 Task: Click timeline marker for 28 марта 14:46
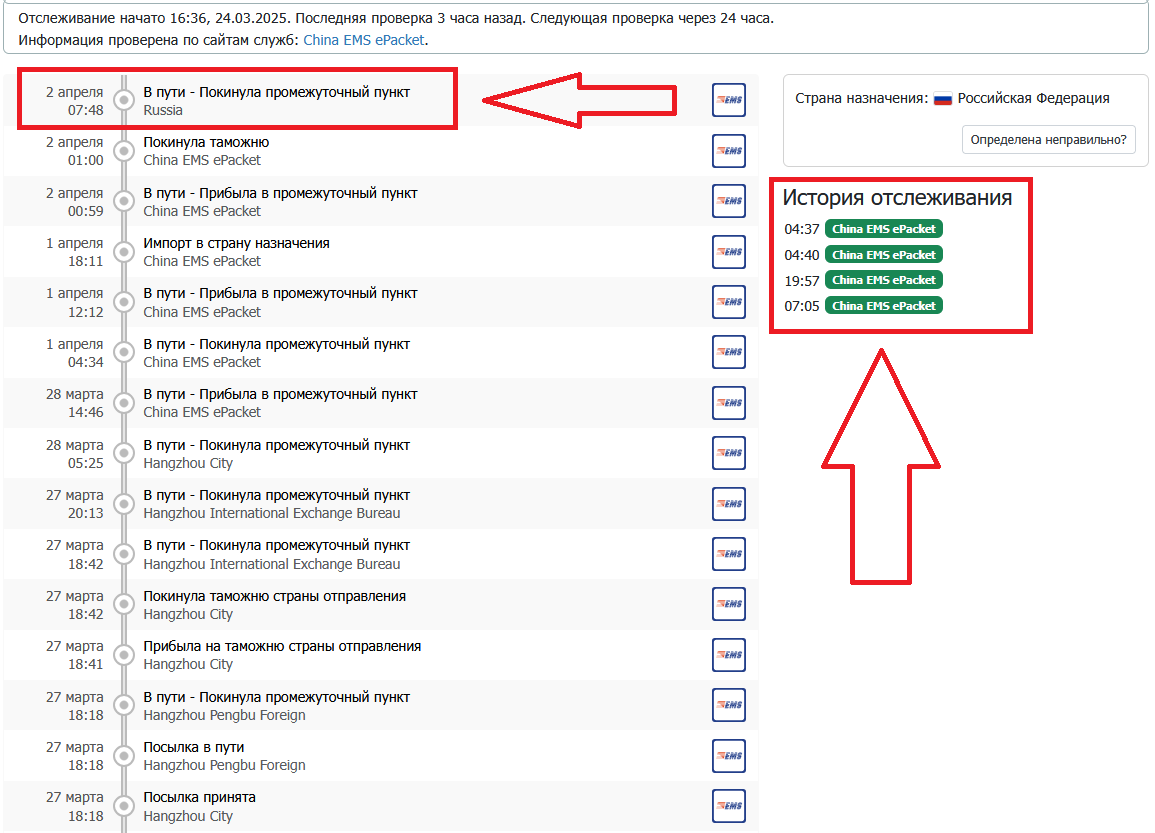[124, 403]
